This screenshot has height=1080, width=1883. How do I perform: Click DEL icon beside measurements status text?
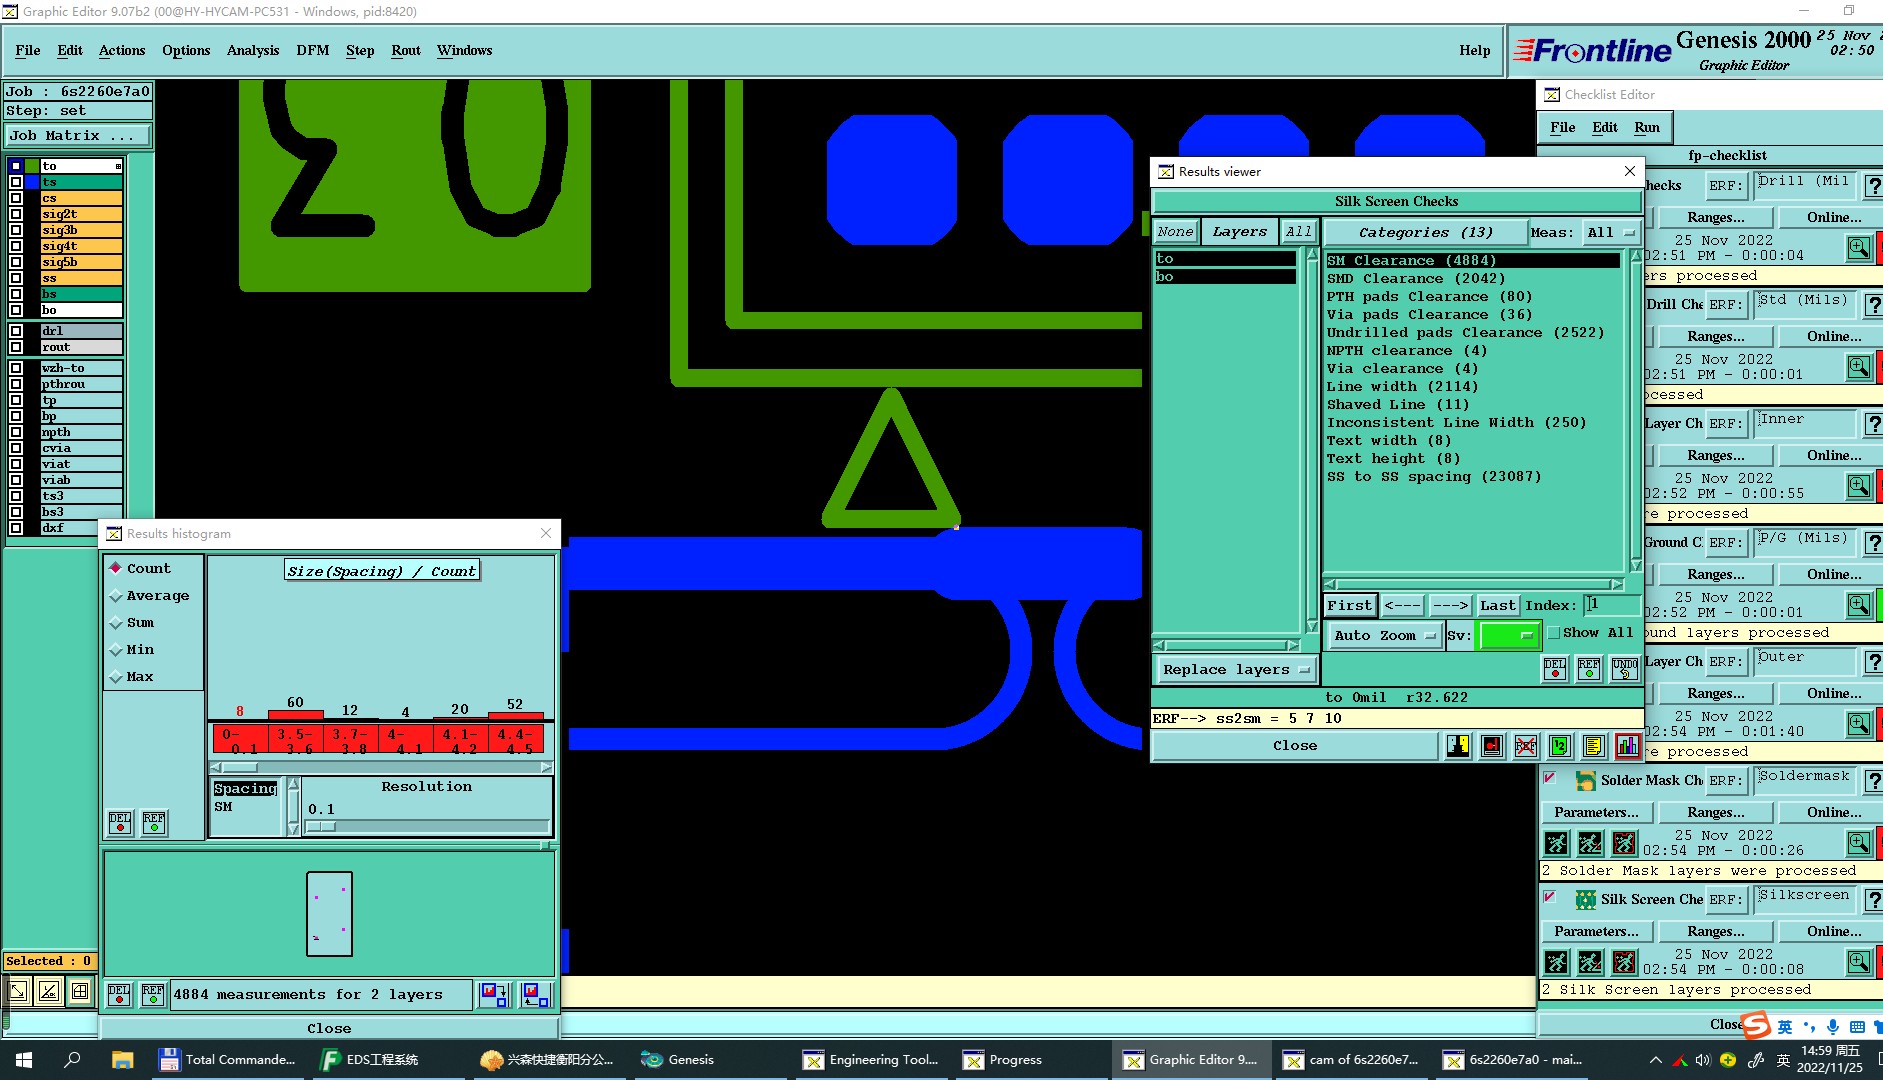(x=119, y=995)
